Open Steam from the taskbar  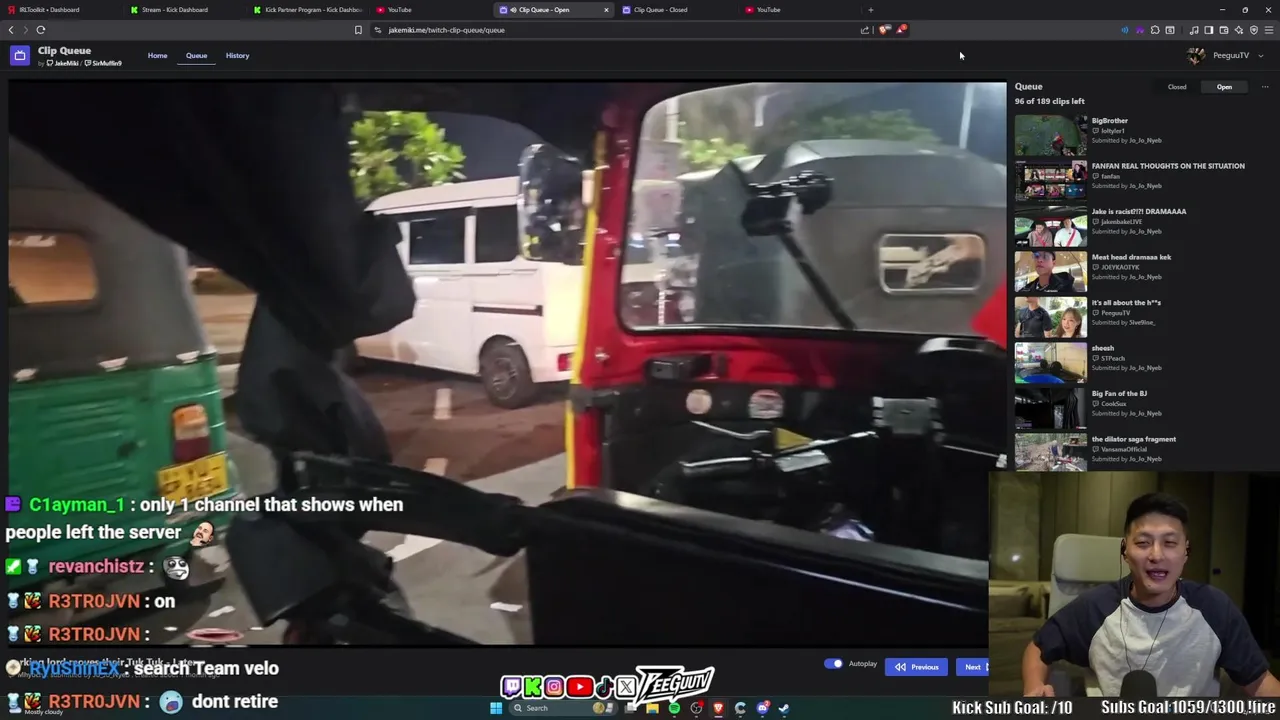point(784,708)
